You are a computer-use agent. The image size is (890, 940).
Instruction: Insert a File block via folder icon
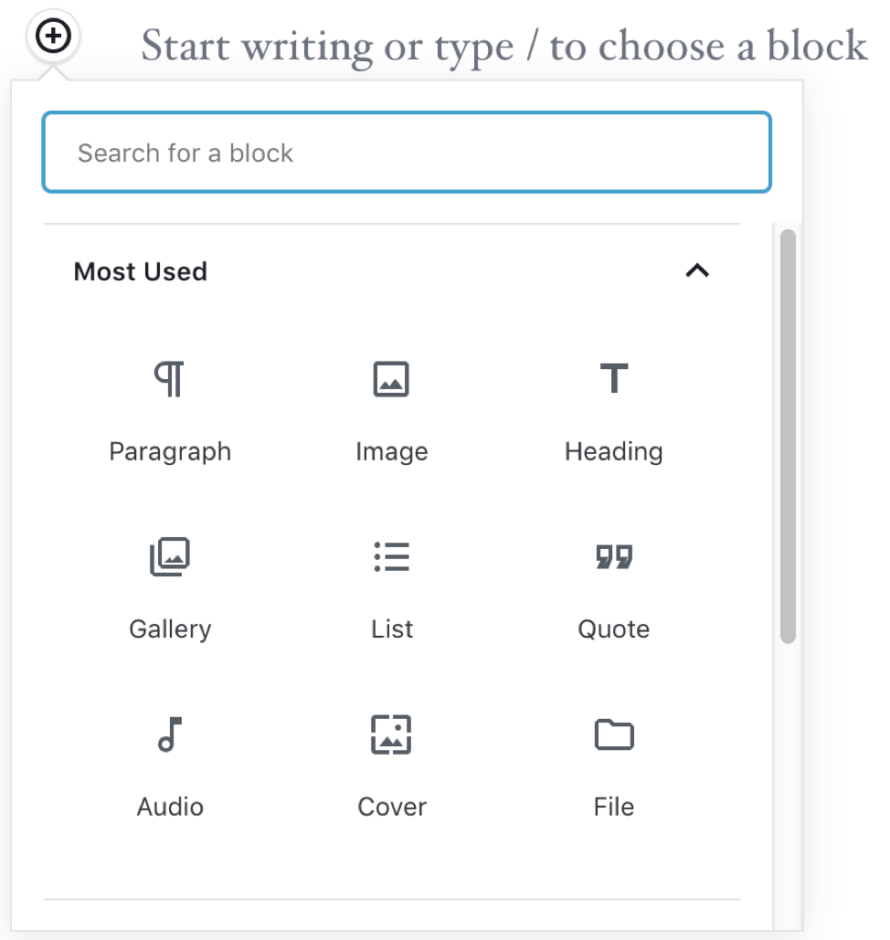pos(613,735)
